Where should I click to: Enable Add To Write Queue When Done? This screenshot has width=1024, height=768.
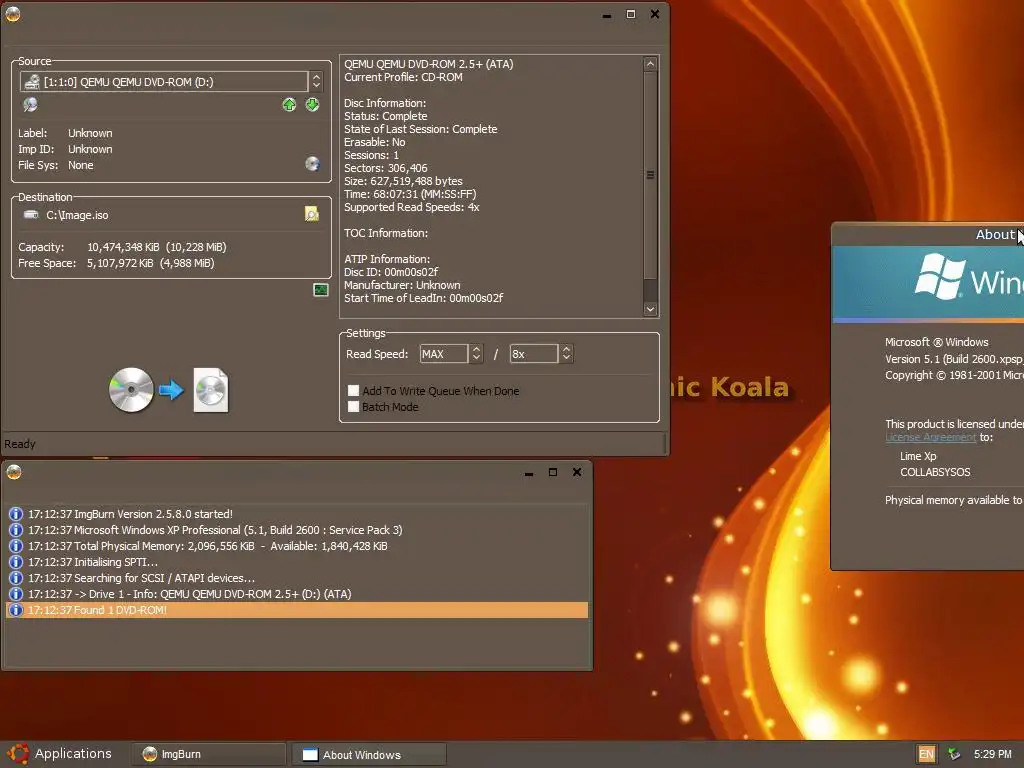(x=353, y=391)
